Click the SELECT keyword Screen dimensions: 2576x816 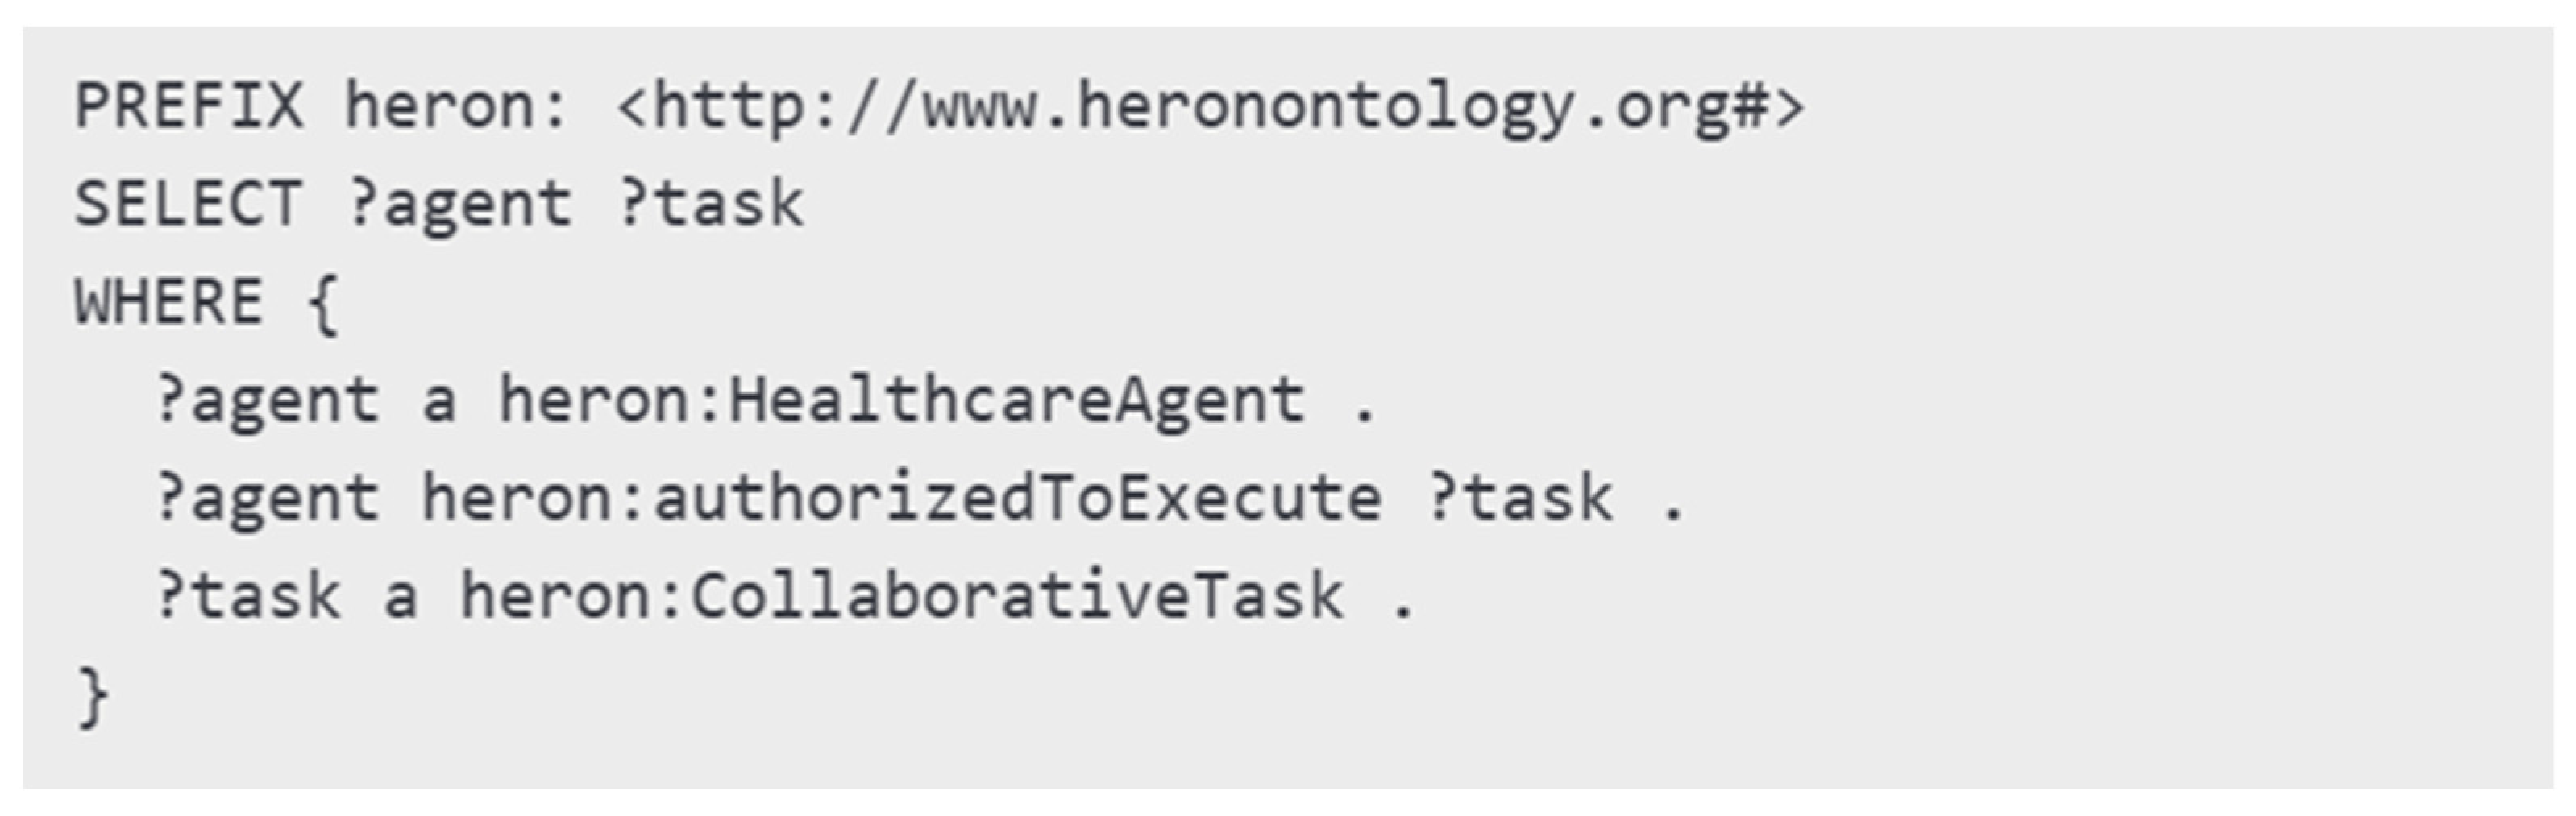(188, 203)
